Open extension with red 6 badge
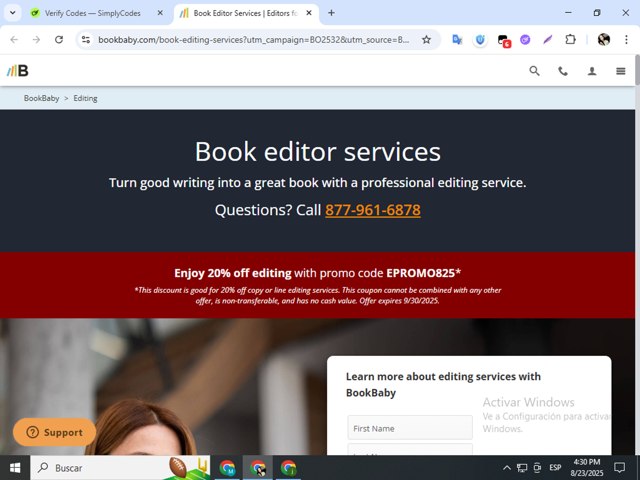Viewport: 640px width, 480px height. tap(504, 40)
